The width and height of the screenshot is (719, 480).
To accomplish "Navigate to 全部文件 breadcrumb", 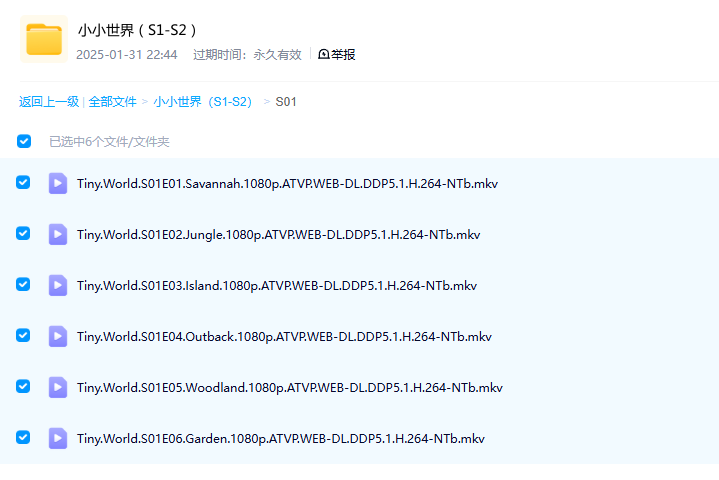I will point(112,102).
